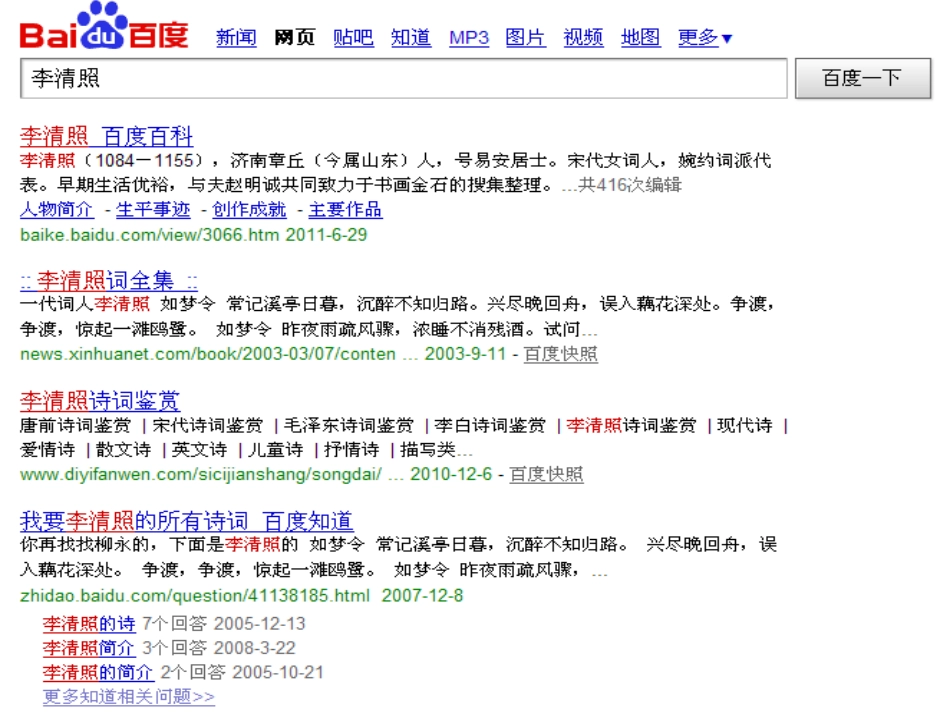The width and height of the screenshot is (950, 713).
Task: Open the 李清照的简介 related question
Action: tap(98, 672)
